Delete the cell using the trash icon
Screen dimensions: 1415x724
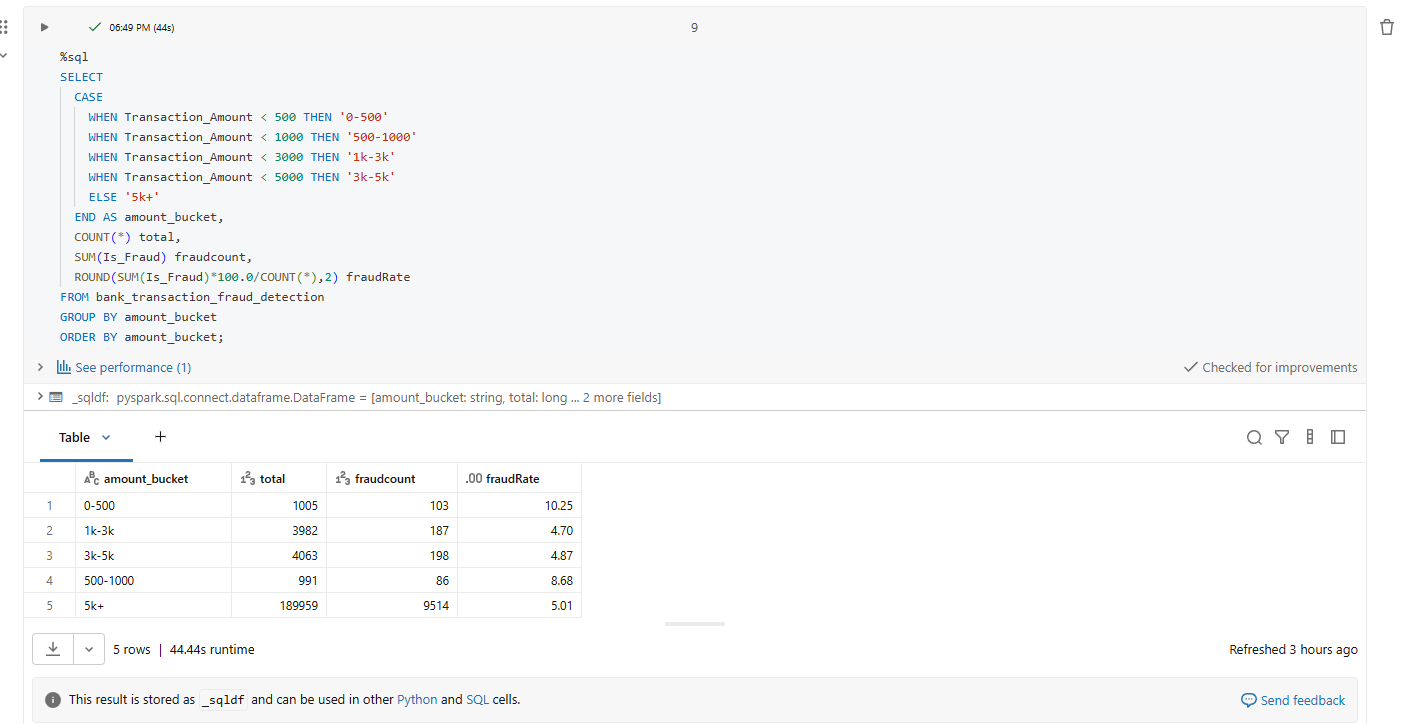click(x=1387, y=27)
